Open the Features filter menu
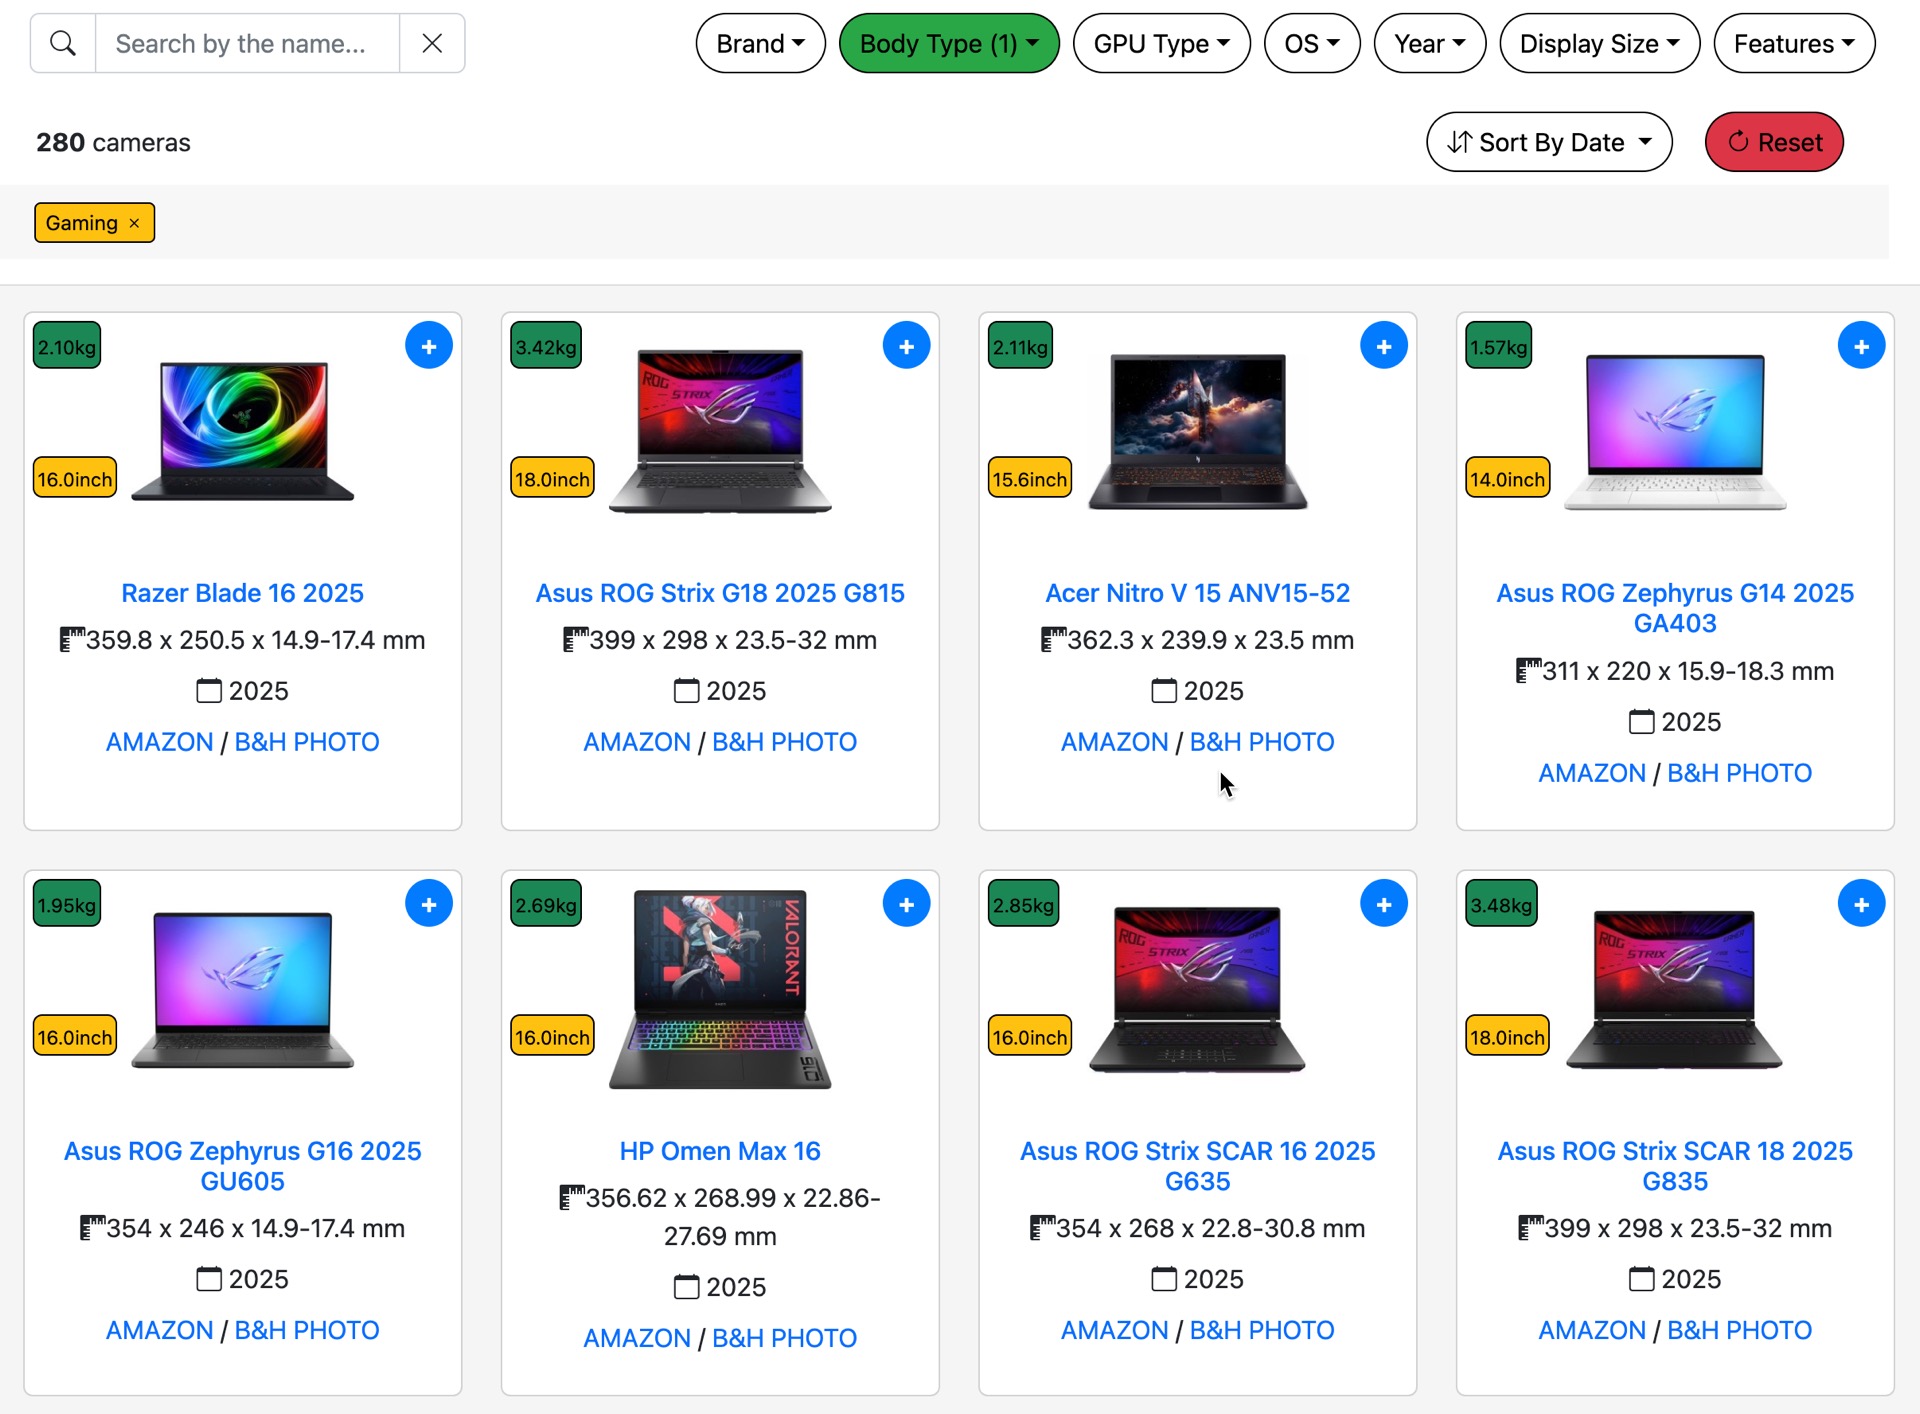 click(x=1794, y=44)
